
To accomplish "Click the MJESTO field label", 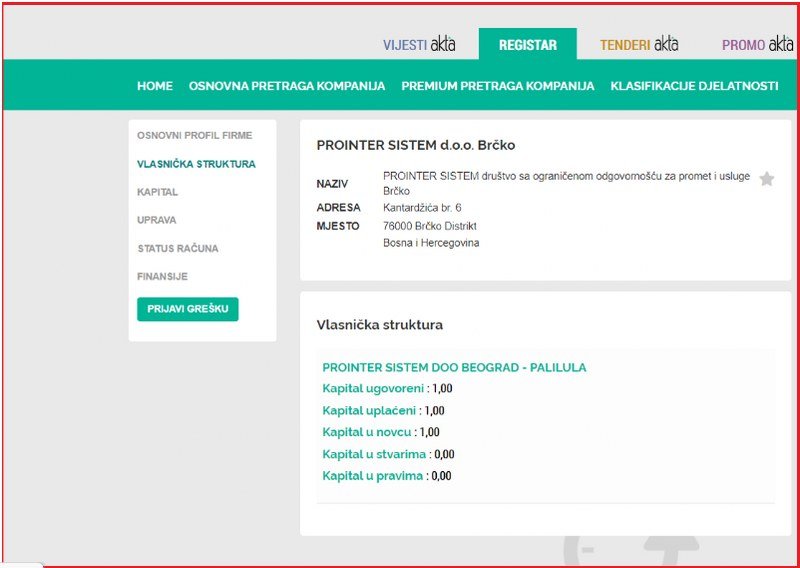I will (x=338, y=226).
